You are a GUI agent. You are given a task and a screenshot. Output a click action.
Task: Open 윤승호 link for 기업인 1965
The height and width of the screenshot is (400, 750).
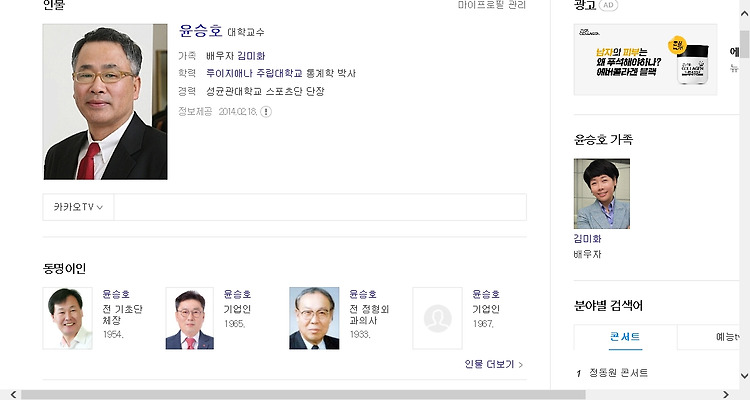coord(237,294)
